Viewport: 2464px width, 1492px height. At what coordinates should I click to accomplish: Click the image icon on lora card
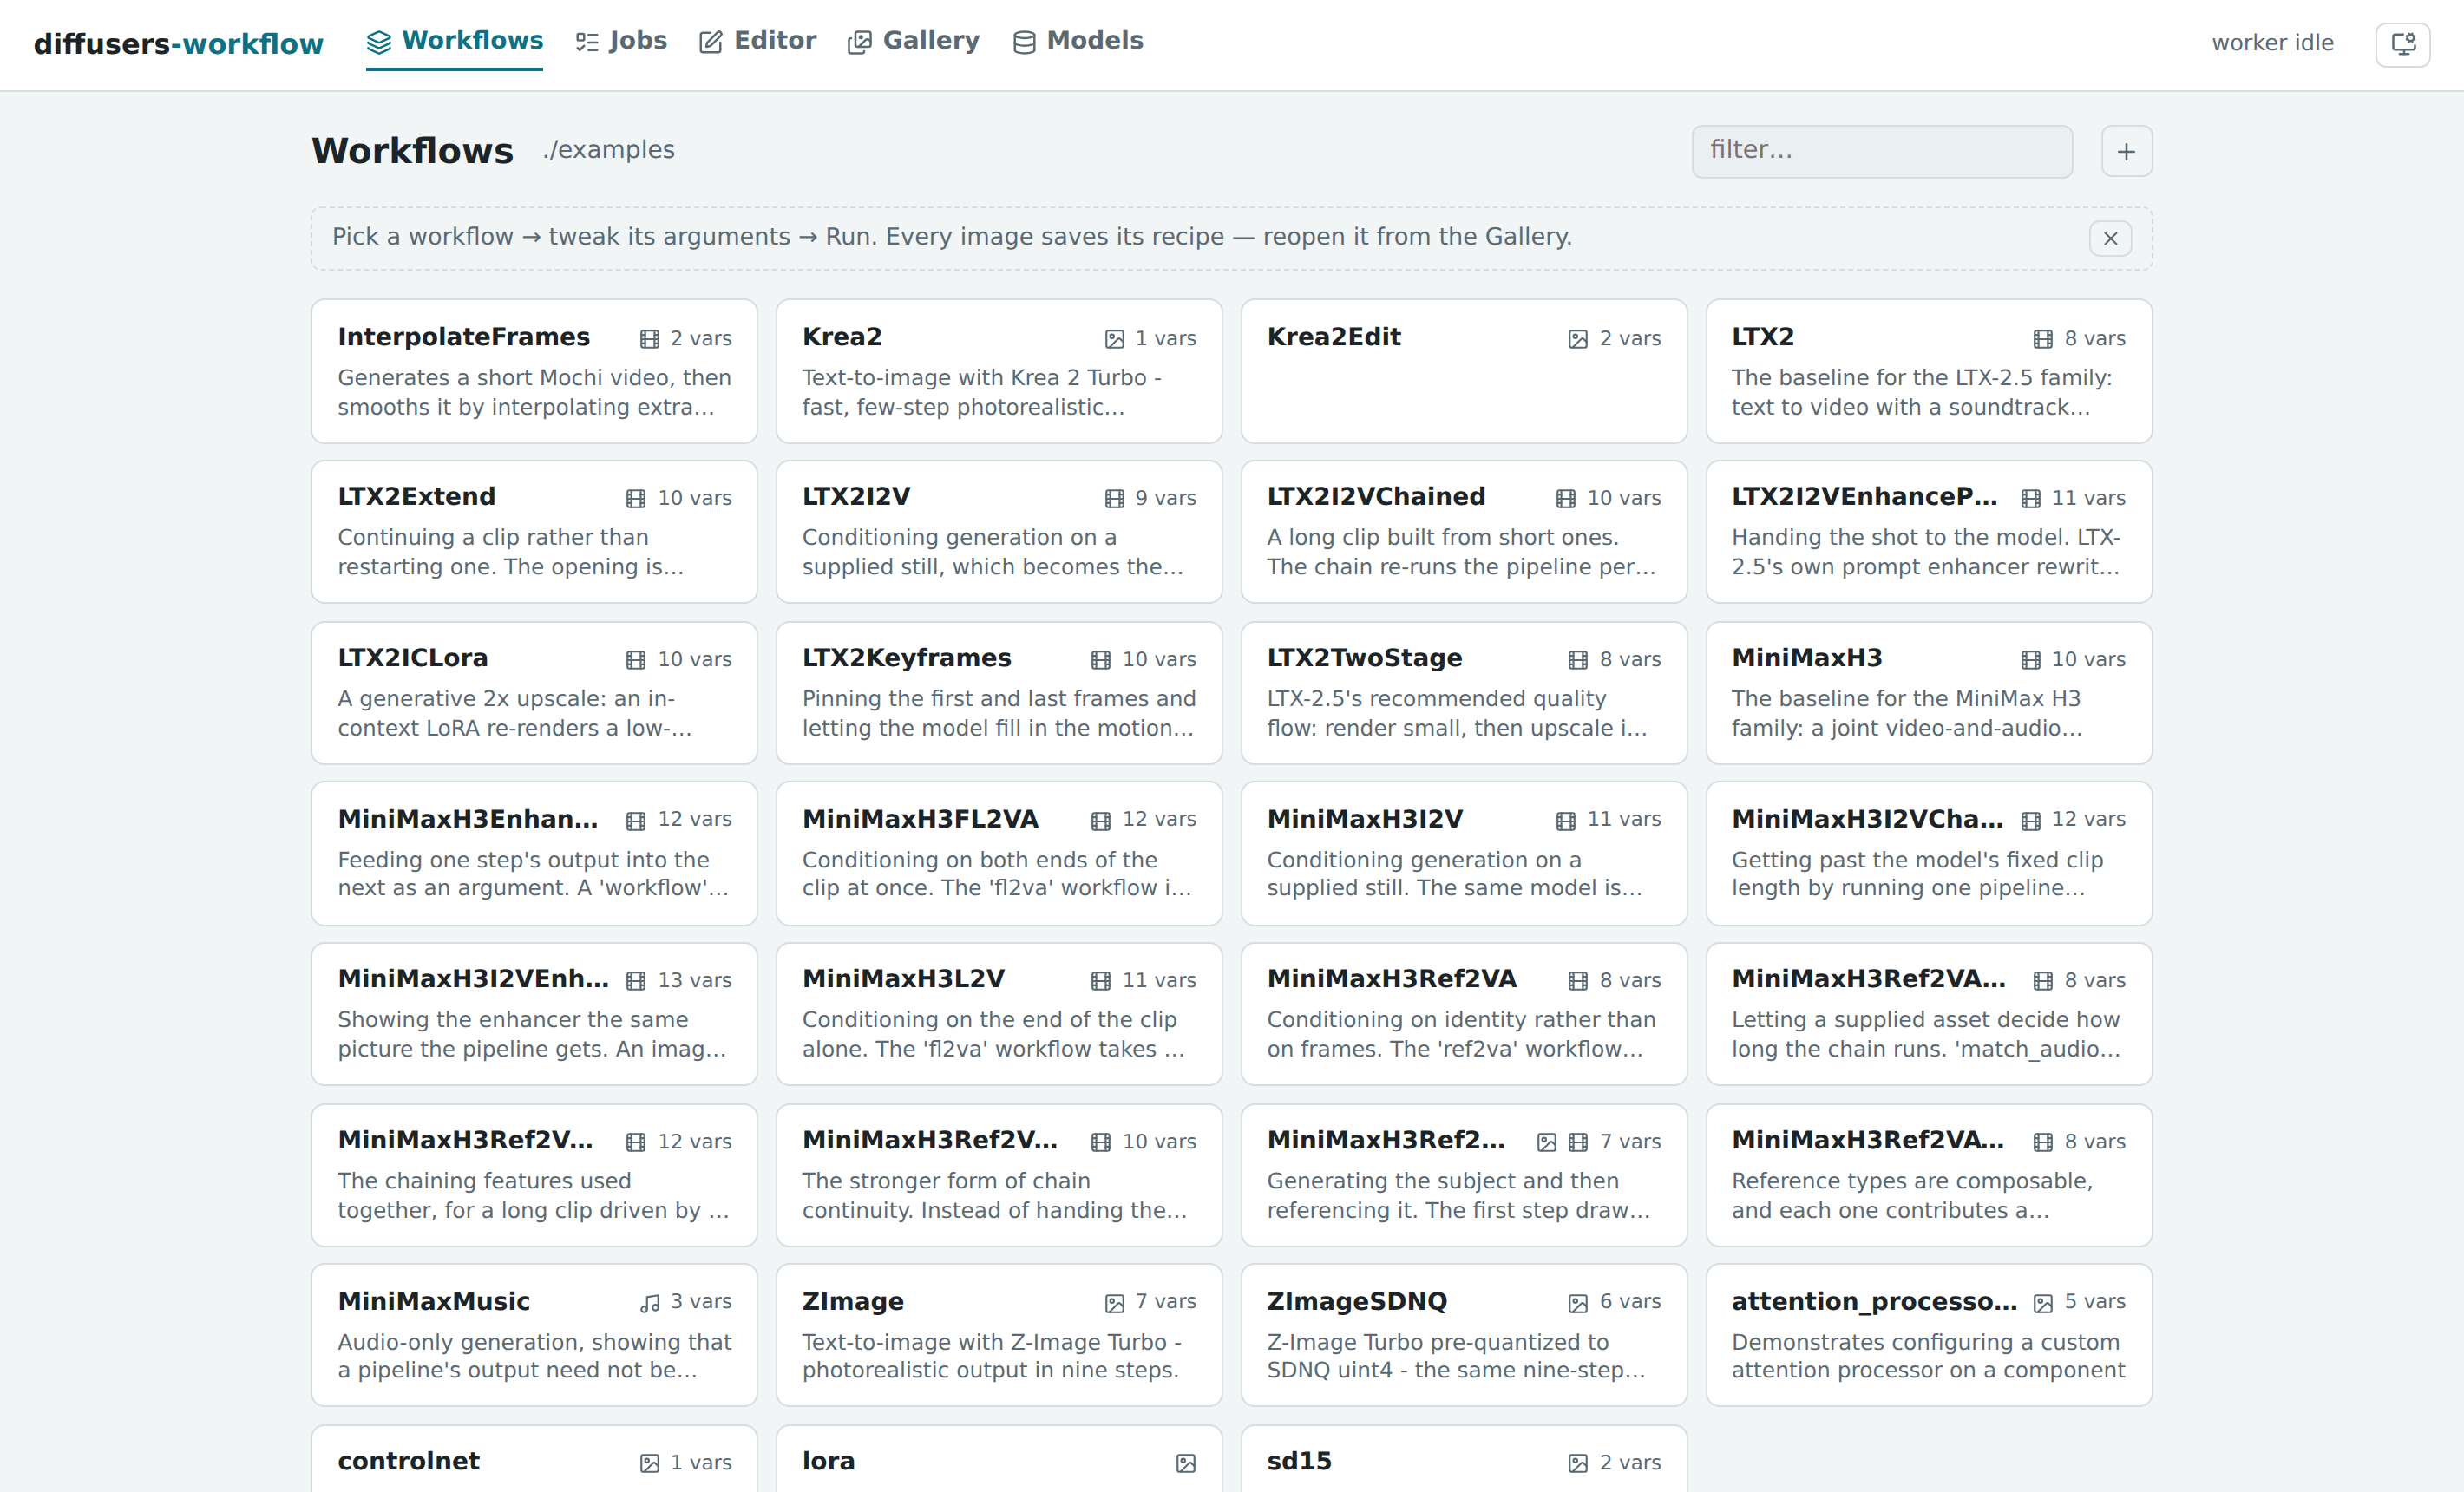point(1186,1464)
